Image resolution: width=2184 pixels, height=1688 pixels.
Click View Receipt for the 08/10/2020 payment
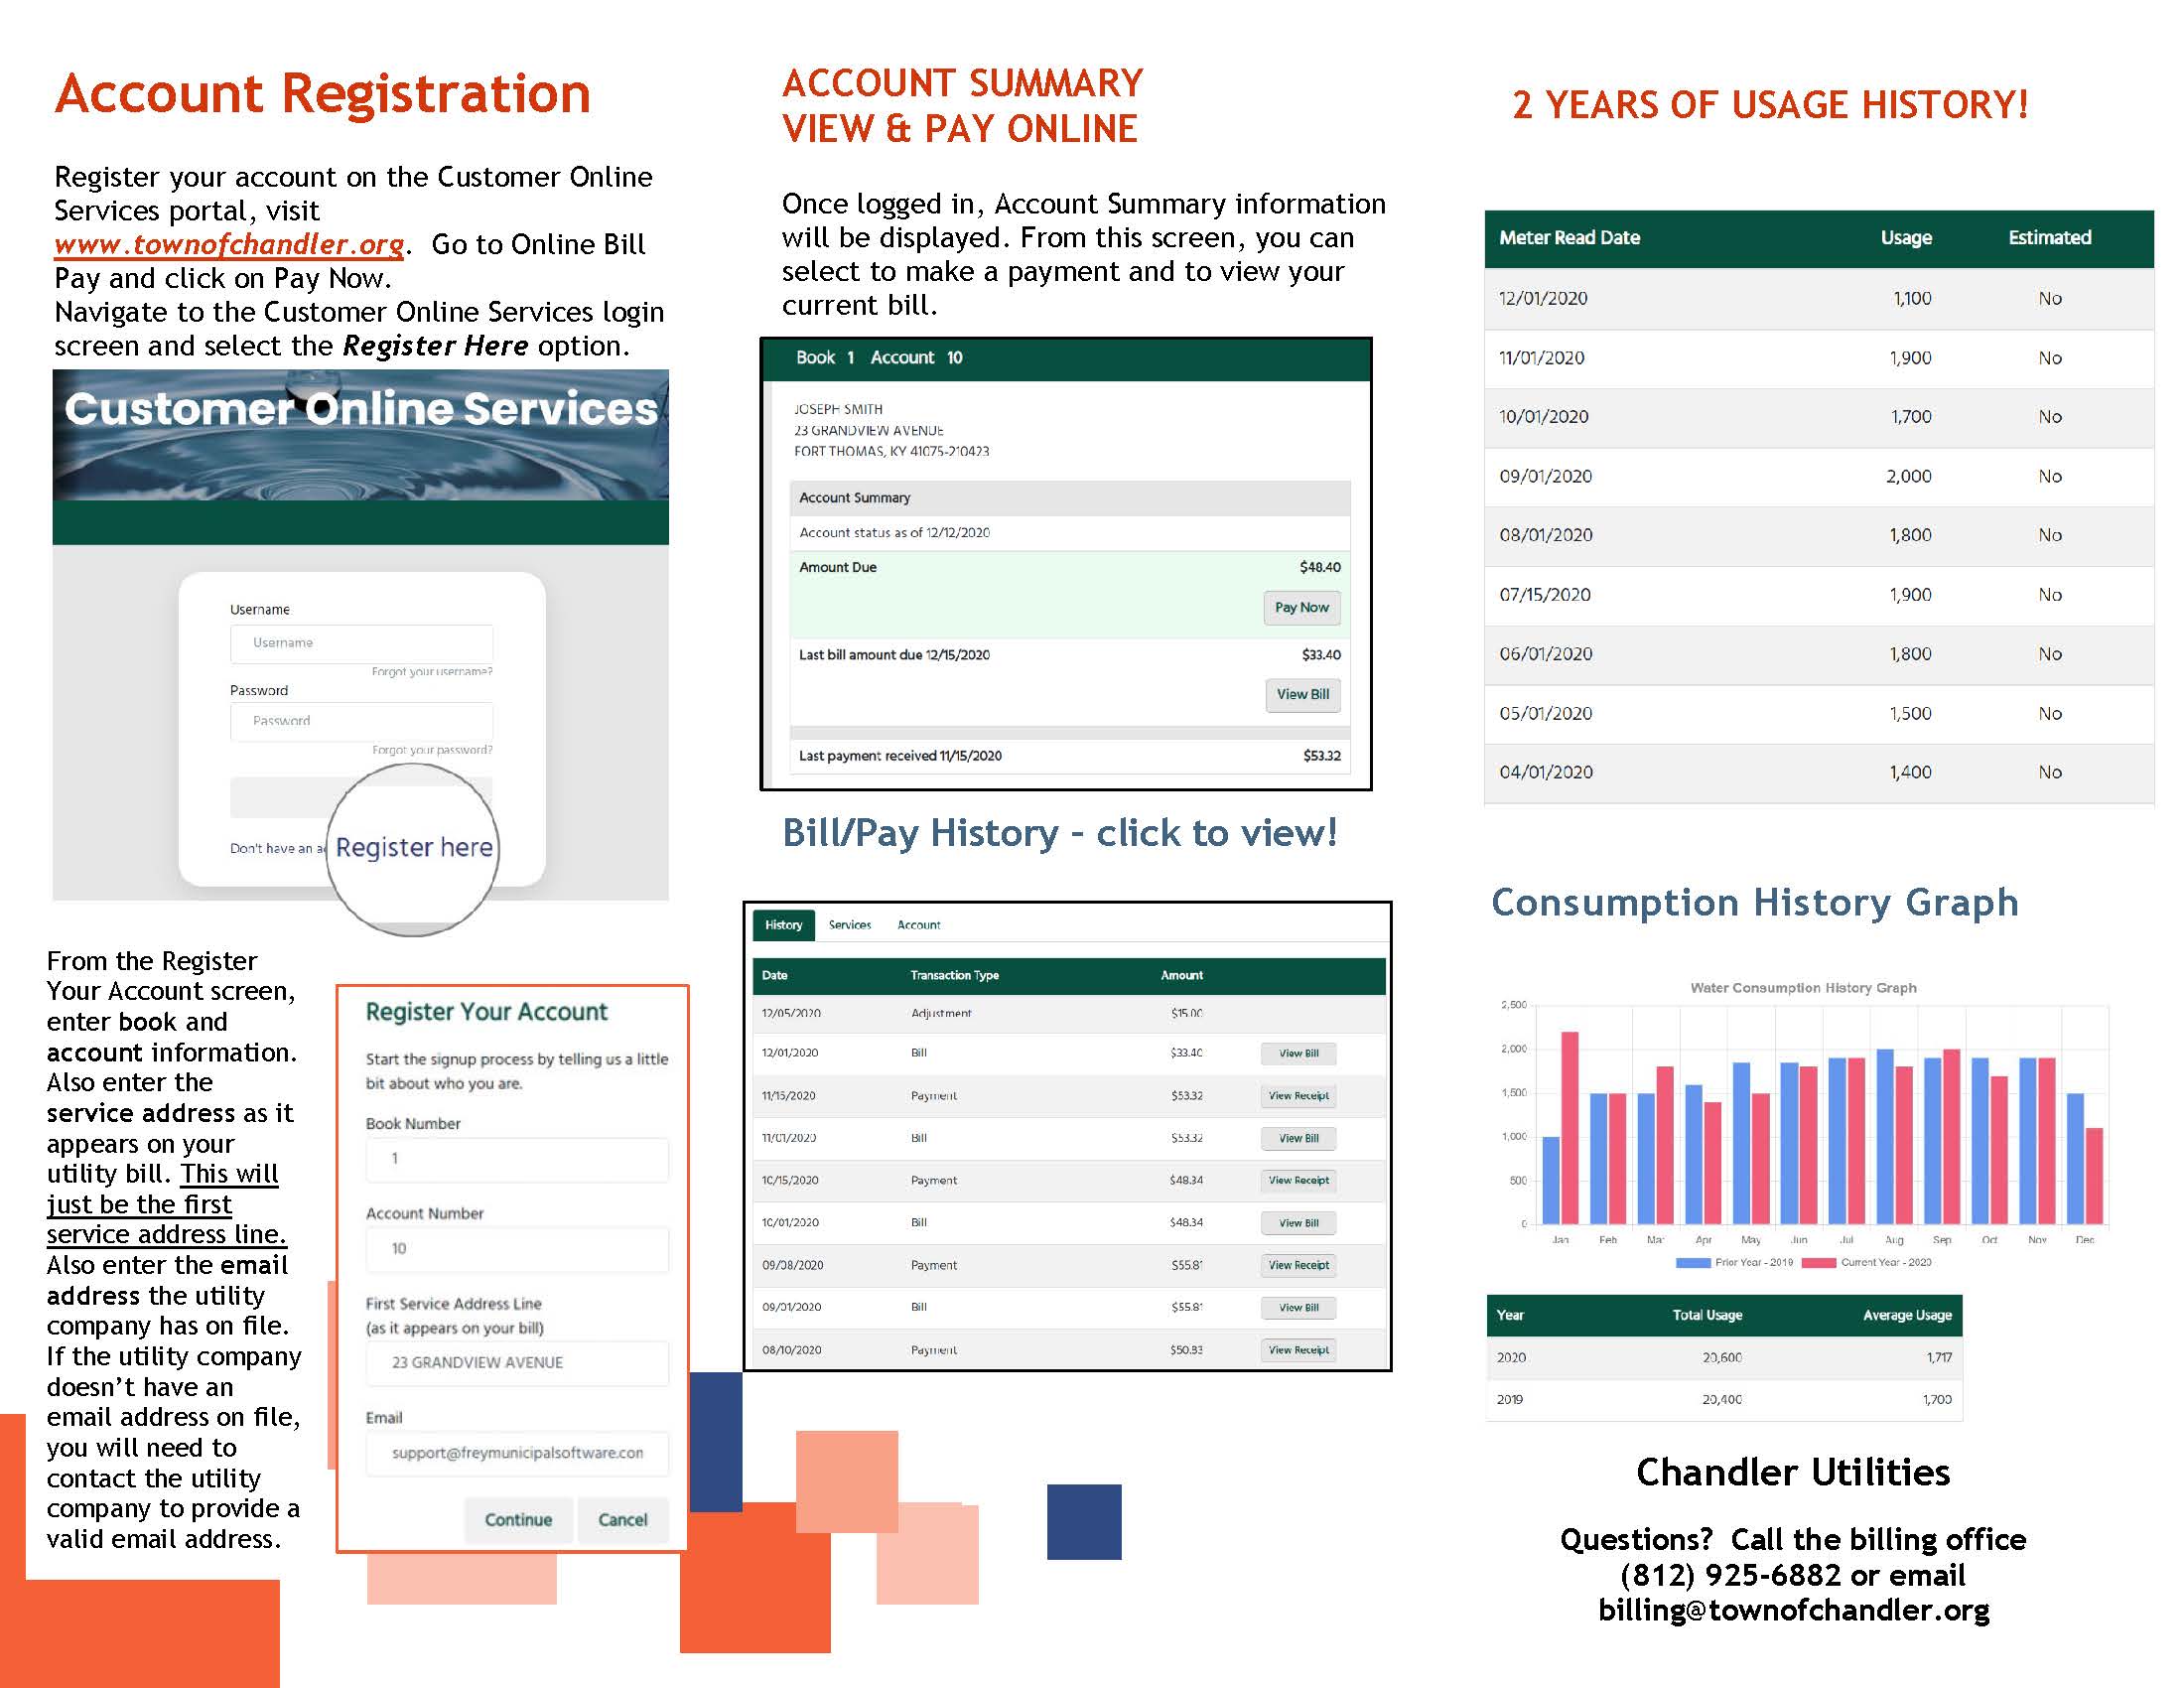point(1298,1350)
